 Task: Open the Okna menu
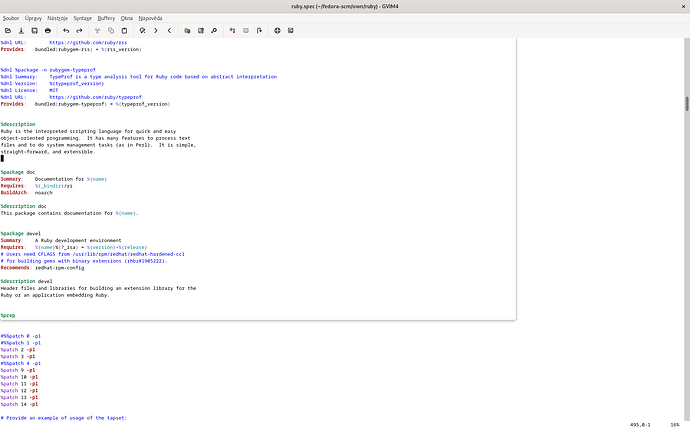point(127,18)
